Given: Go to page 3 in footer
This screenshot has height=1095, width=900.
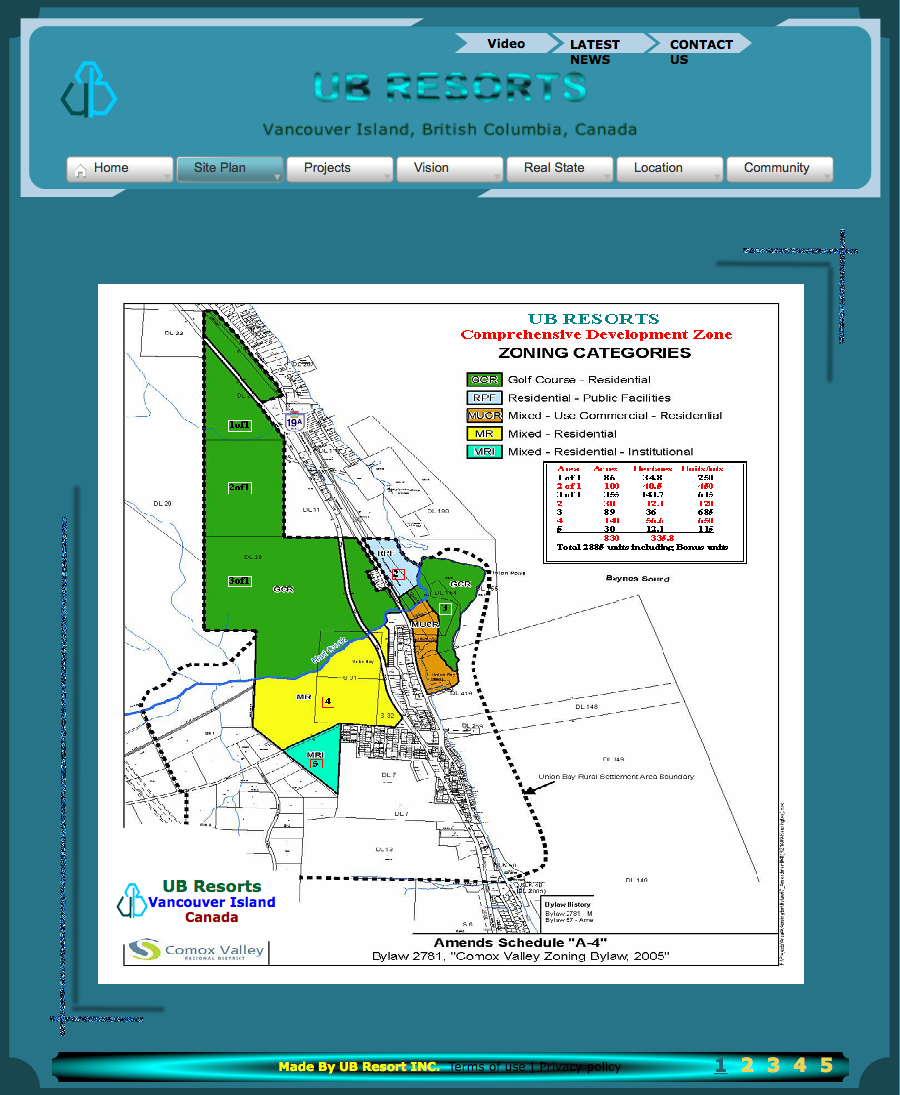Looking at the screenshot, I should click(773, 1065).
